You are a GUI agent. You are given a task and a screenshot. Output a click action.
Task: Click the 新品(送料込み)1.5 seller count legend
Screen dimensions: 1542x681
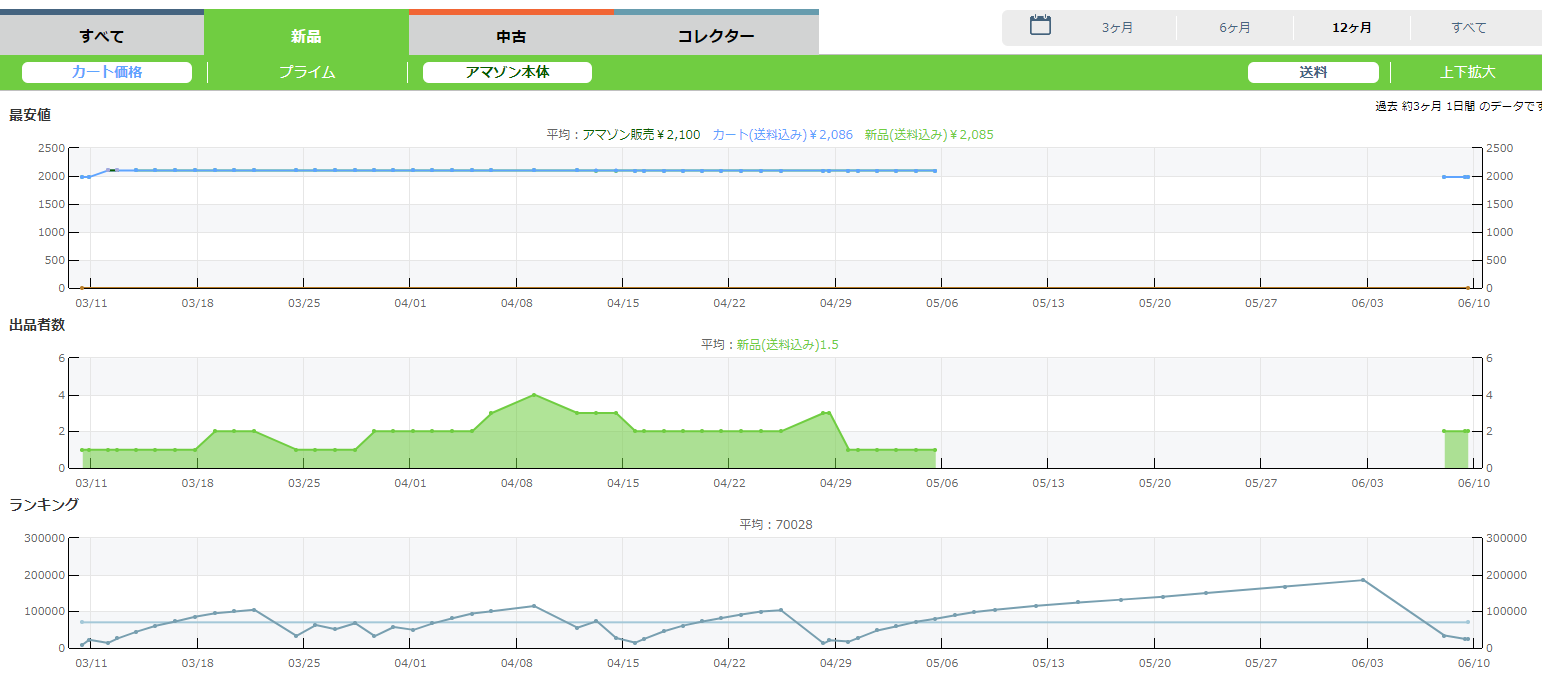[x=787, y=344]
